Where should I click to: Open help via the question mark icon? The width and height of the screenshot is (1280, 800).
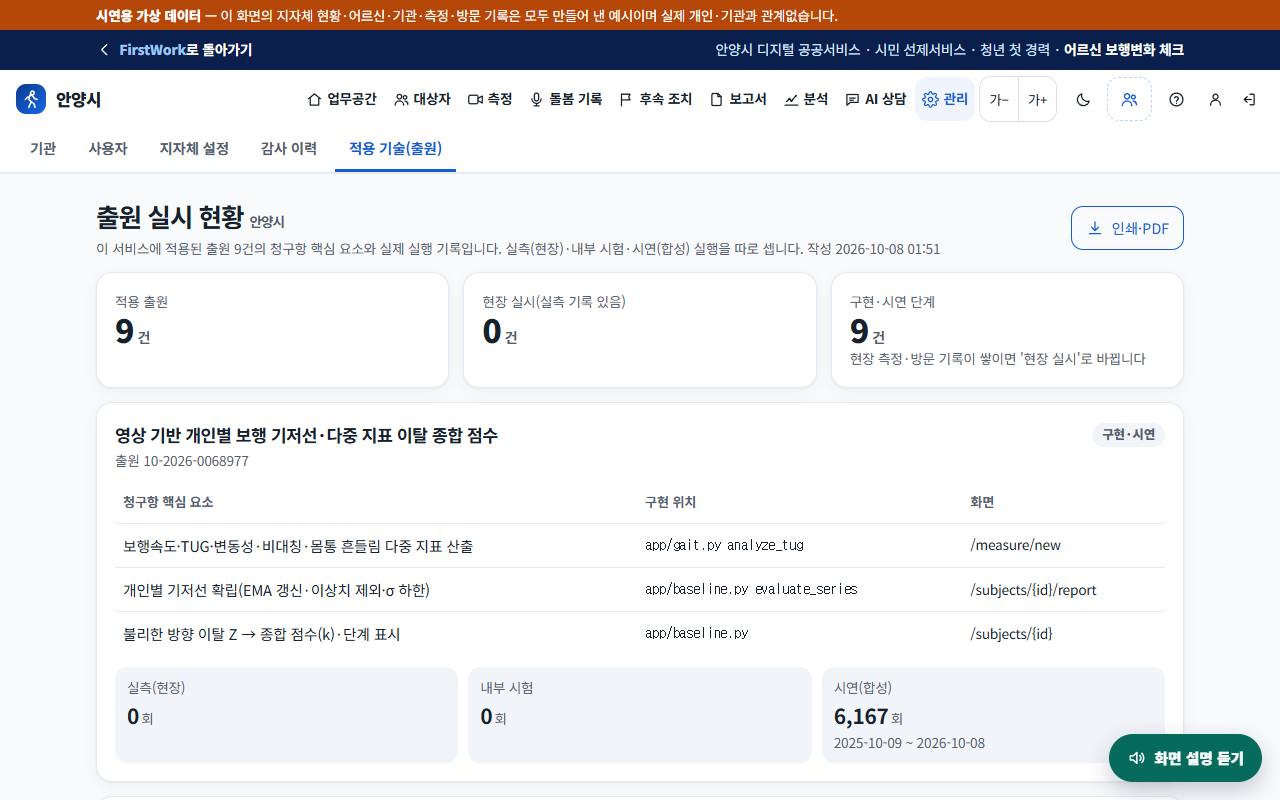click(1176, 99)
